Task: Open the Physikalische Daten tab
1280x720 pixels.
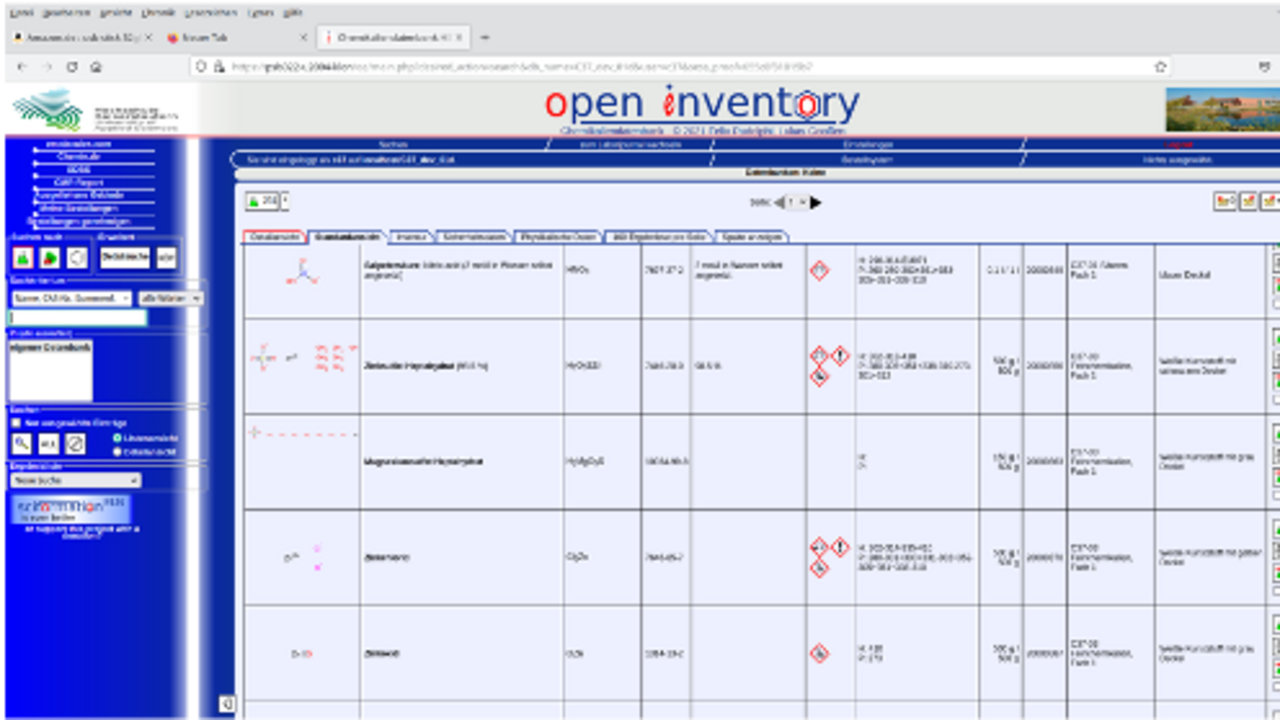Action: 558,237
